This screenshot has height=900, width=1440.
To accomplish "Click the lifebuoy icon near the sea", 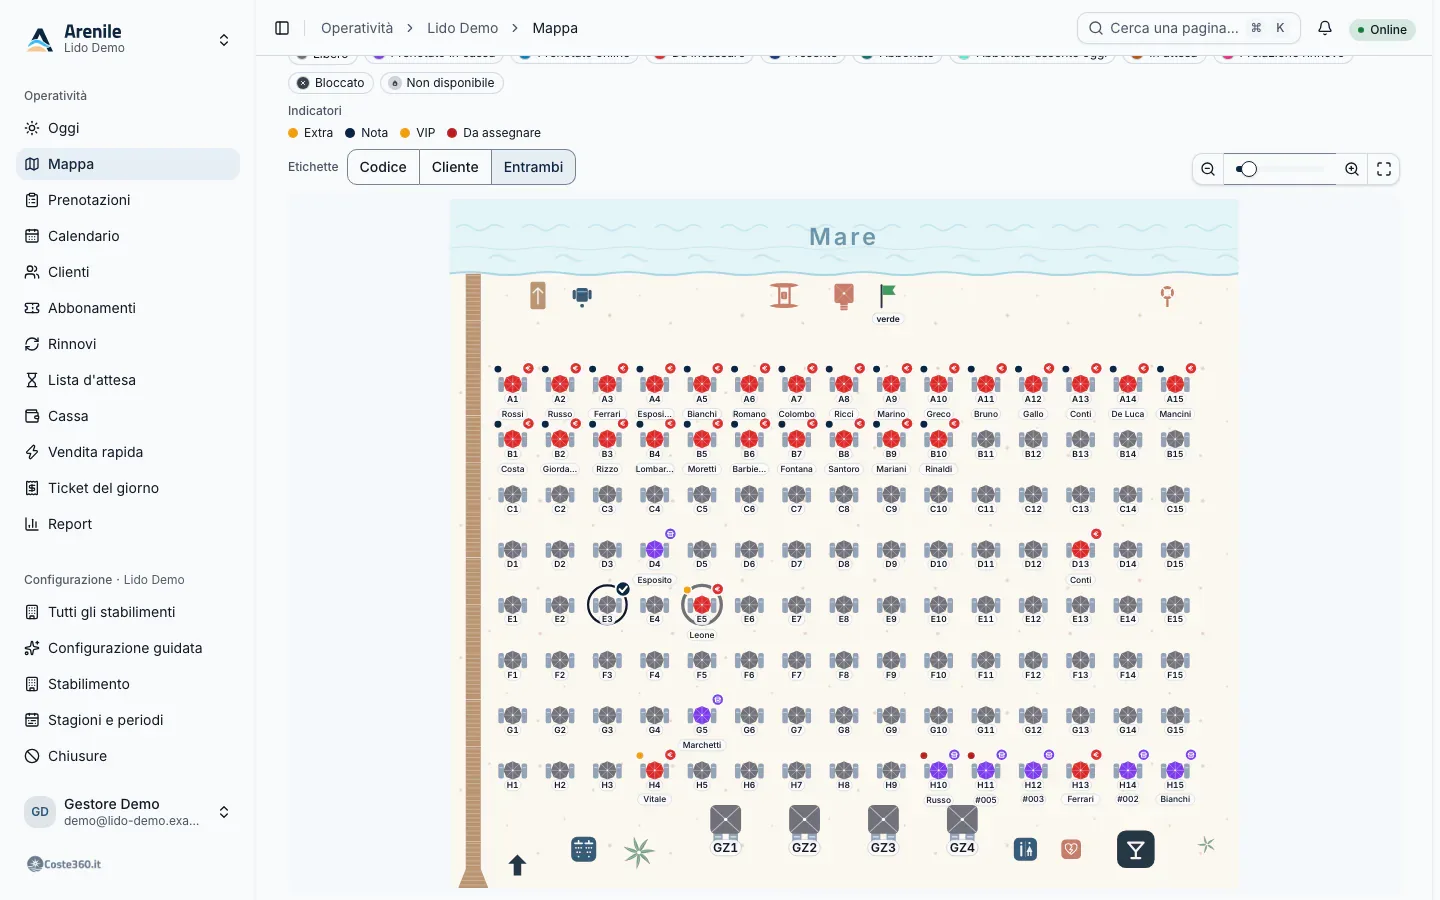I will click(1167, 295).
